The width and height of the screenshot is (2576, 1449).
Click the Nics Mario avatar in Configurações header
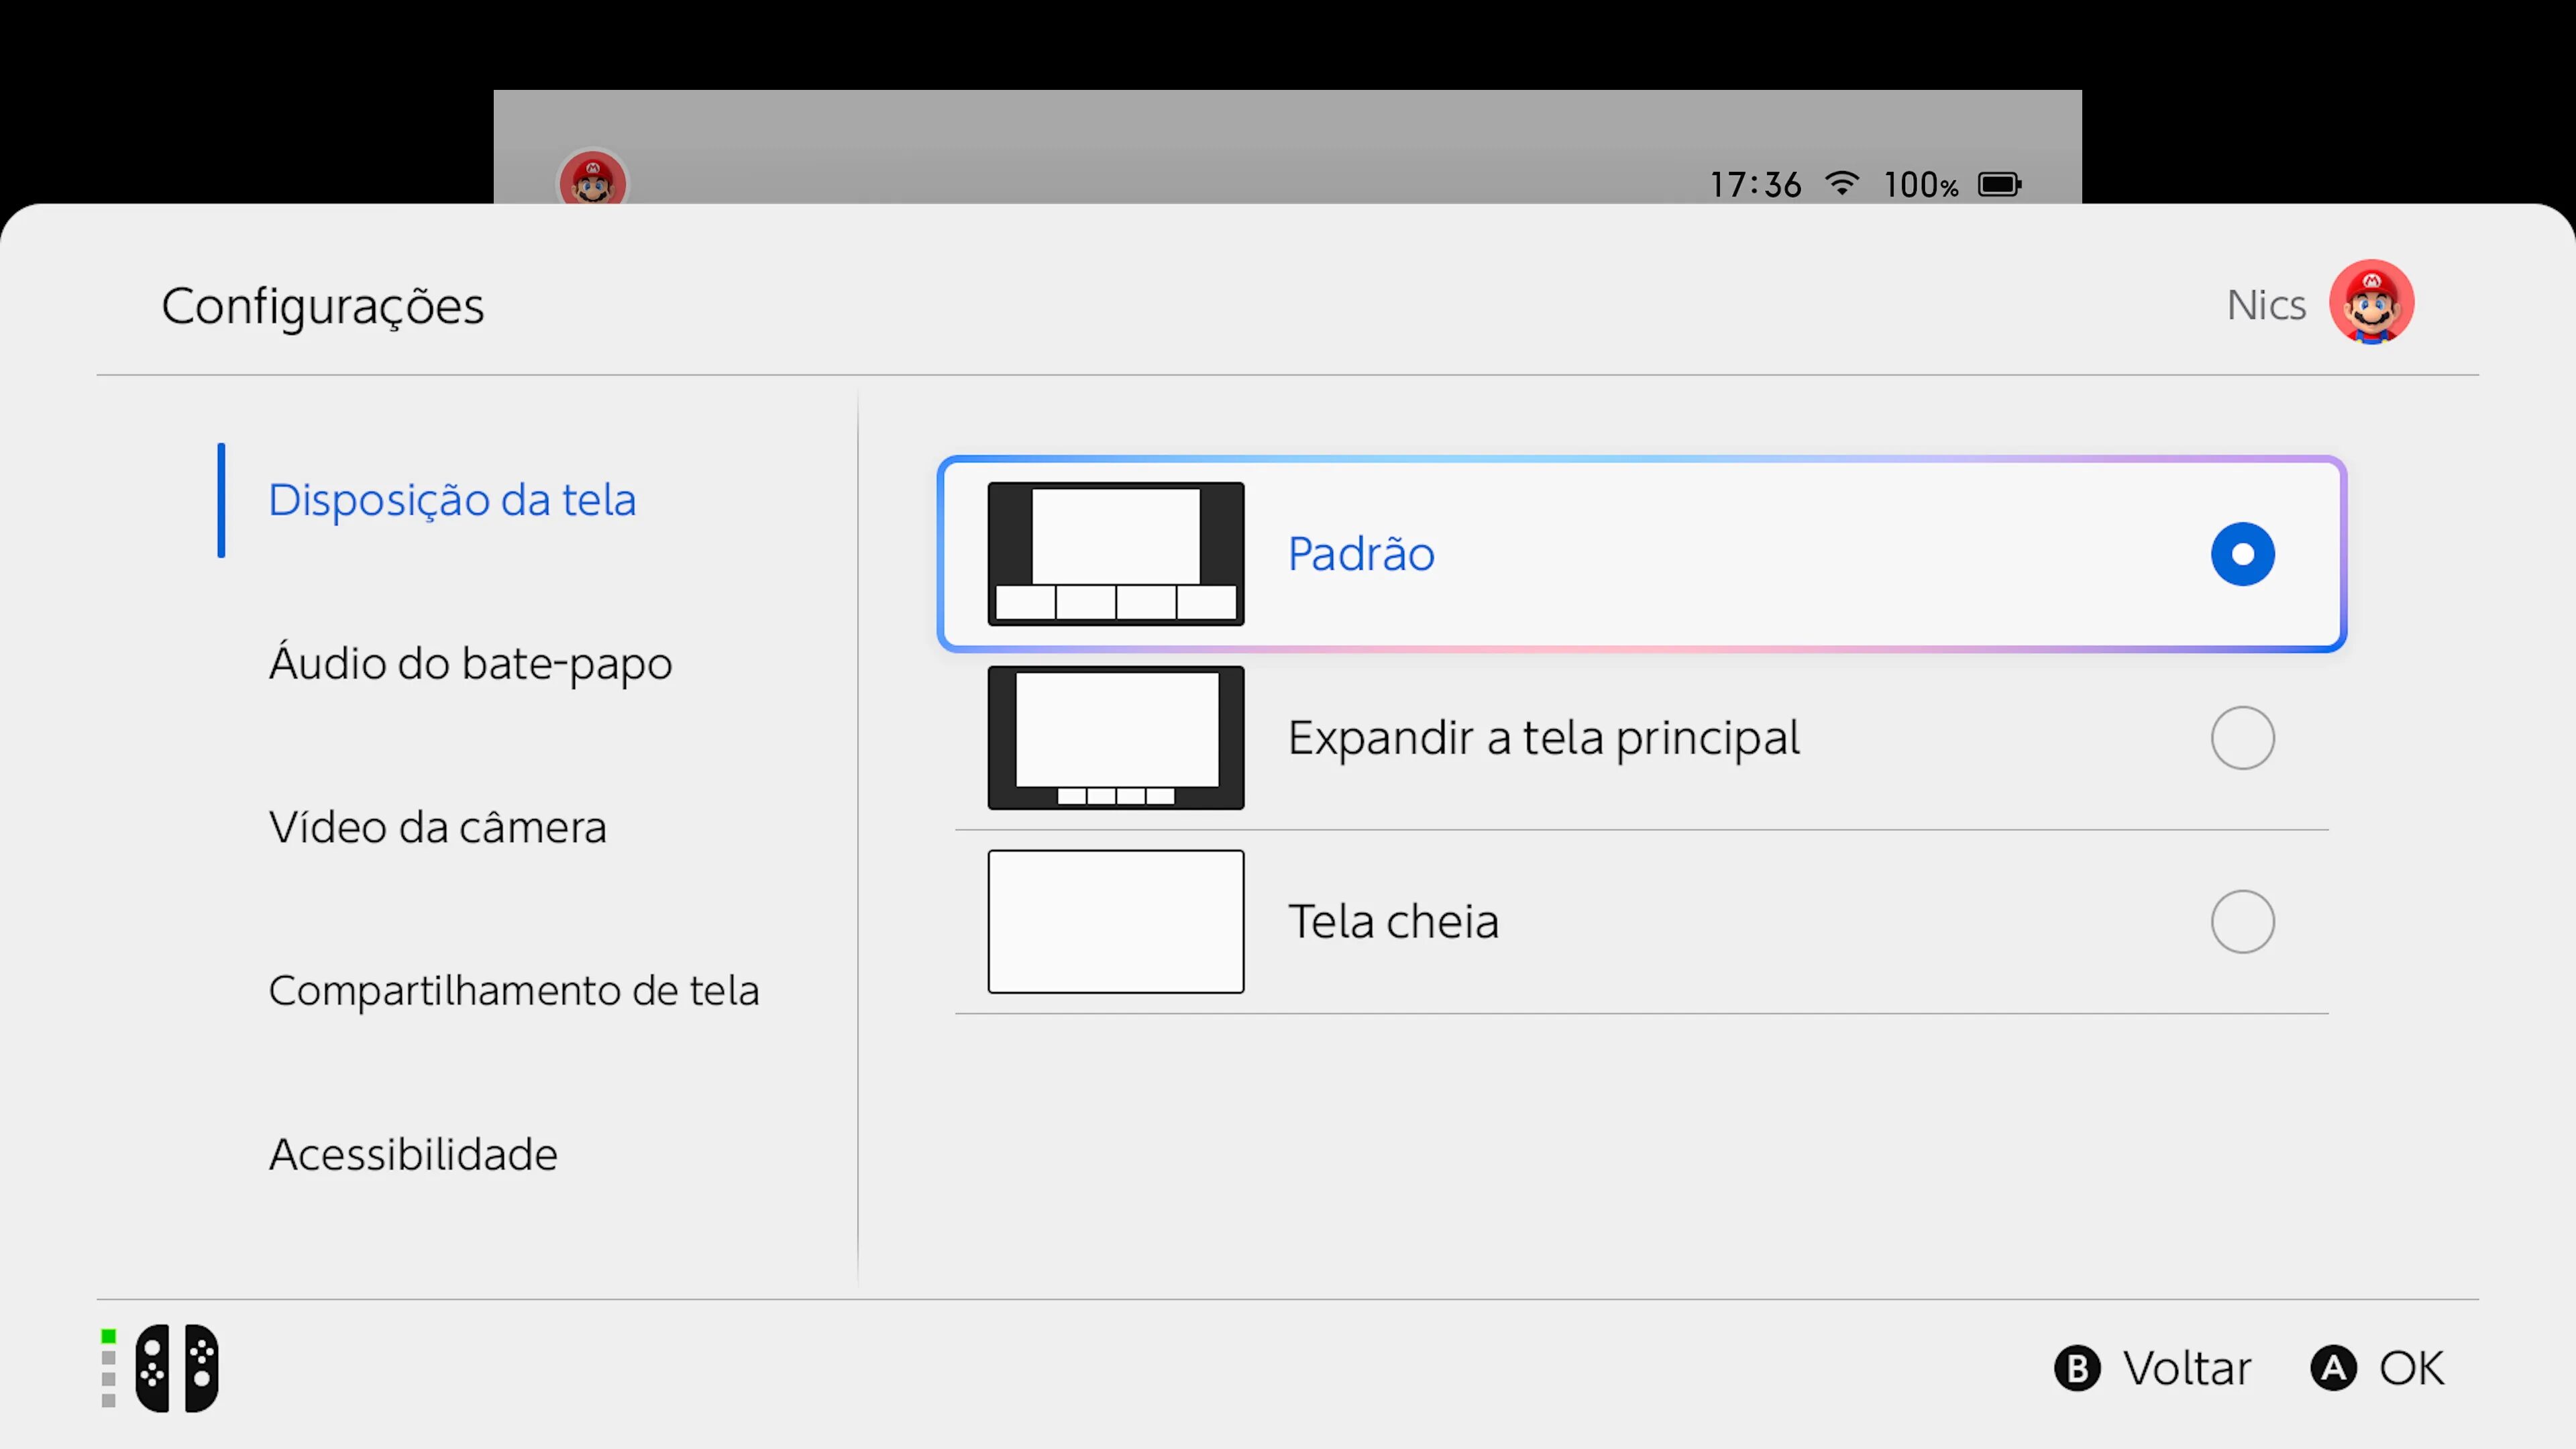[2371, 302]
